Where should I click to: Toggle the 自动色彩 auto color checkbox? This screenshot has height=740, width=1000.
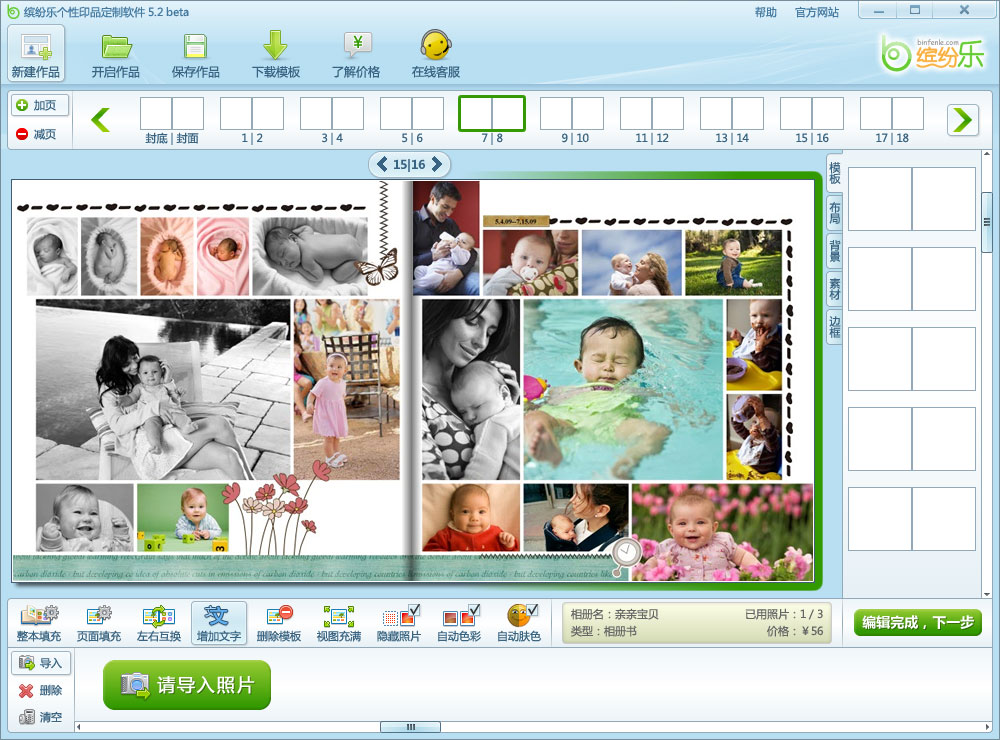click(x=473, y=610)
